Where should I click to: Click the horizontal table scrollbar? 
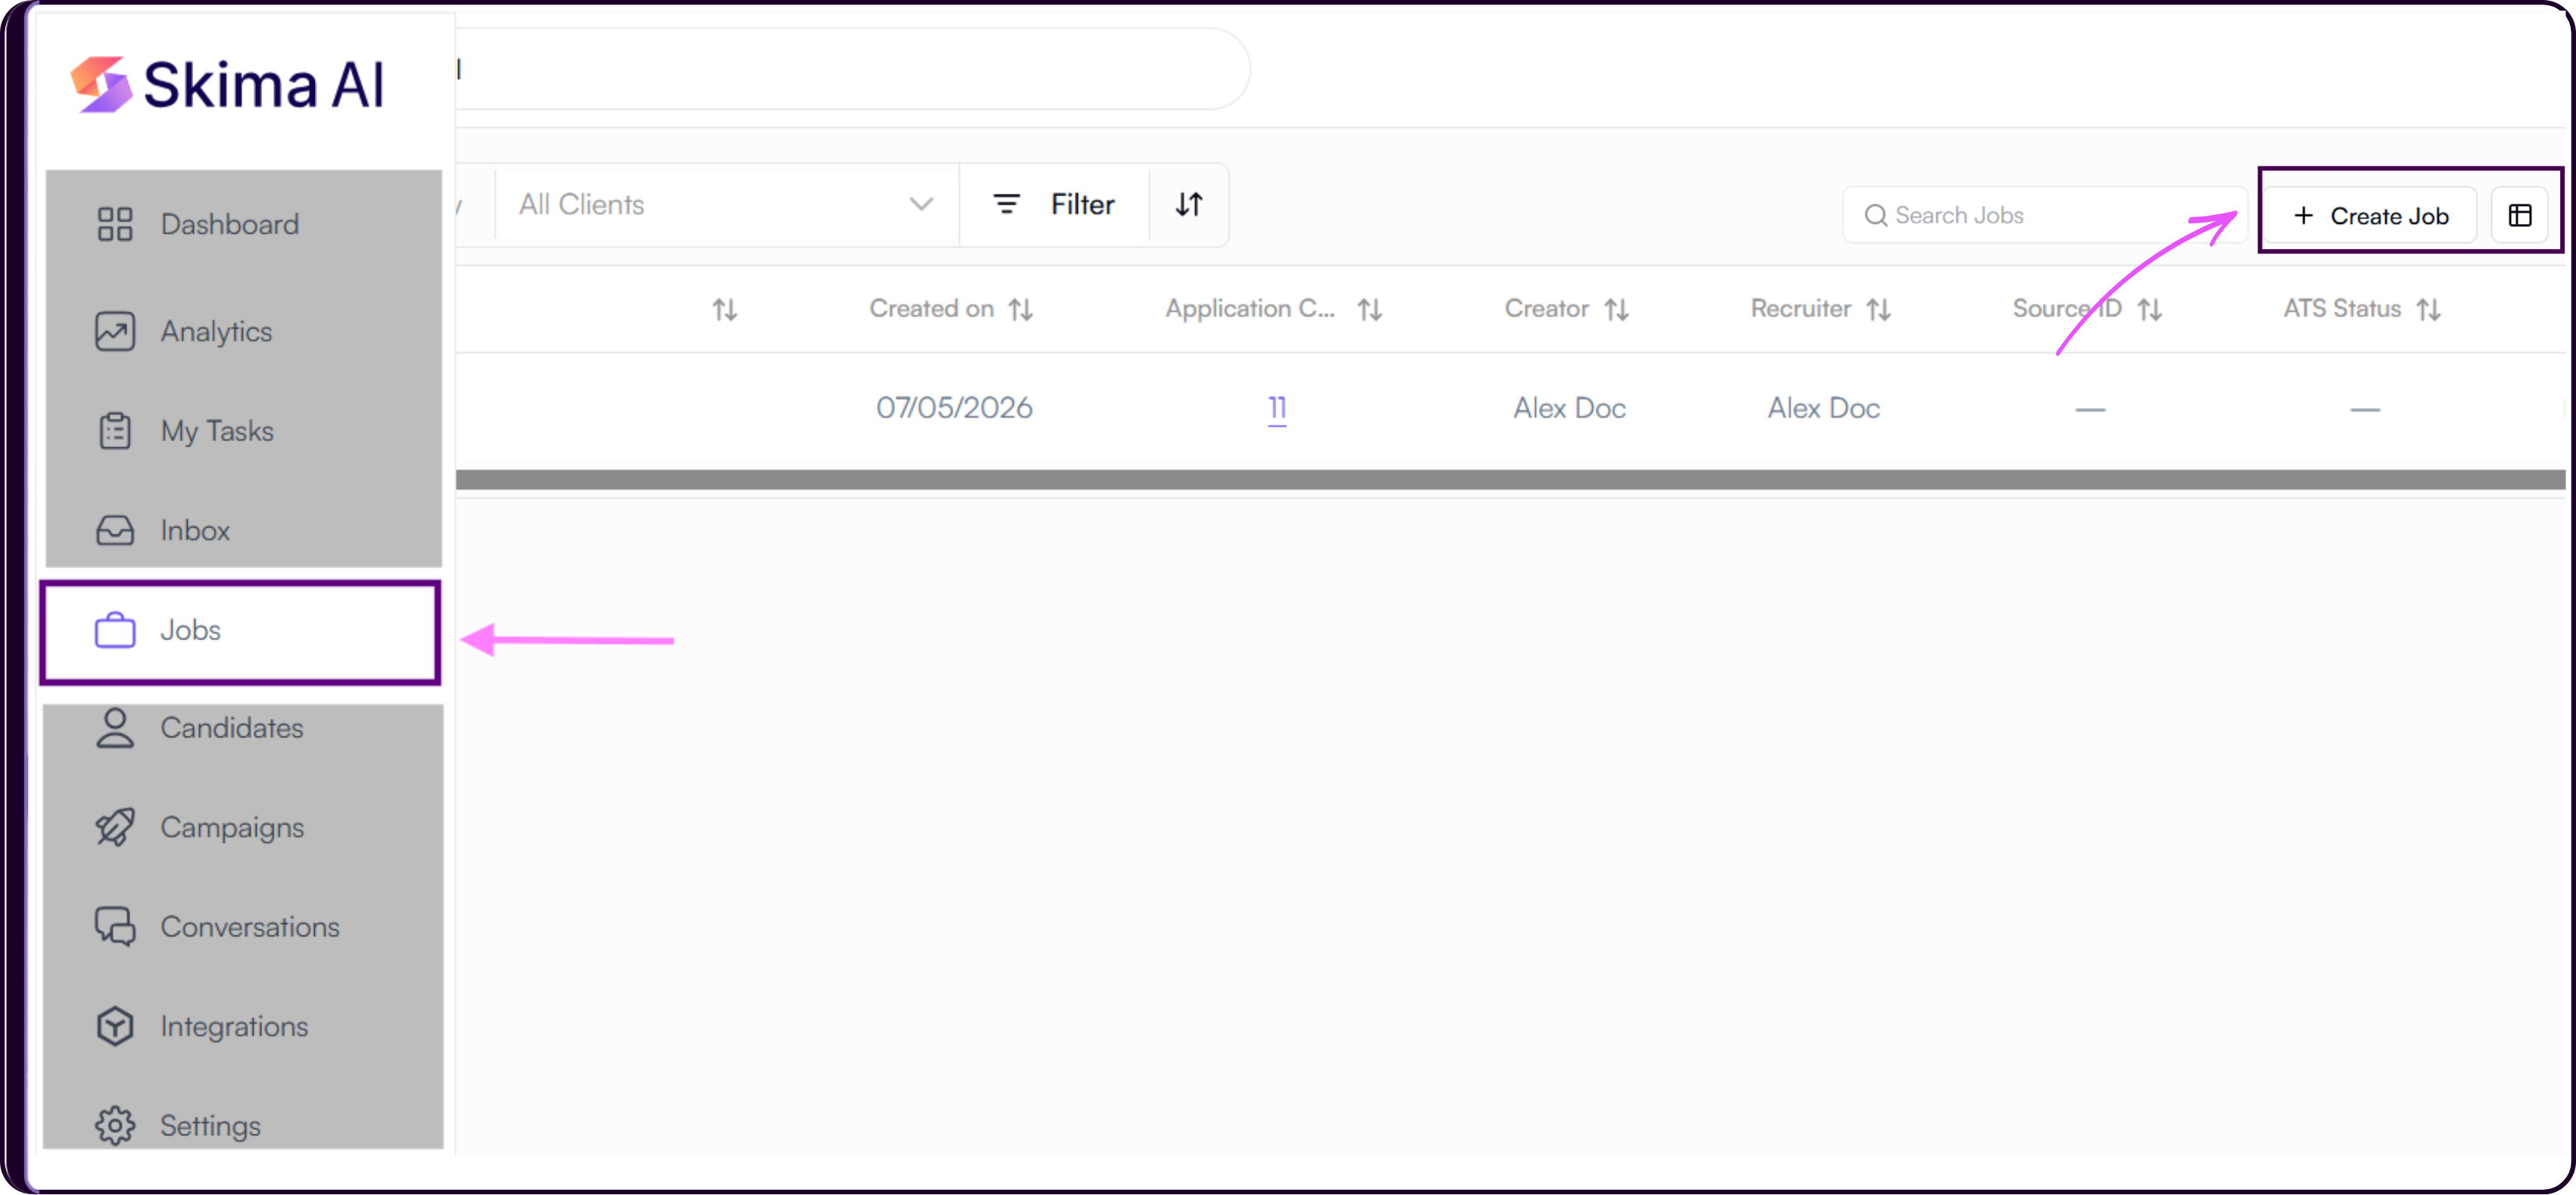tap(1510, 481)
